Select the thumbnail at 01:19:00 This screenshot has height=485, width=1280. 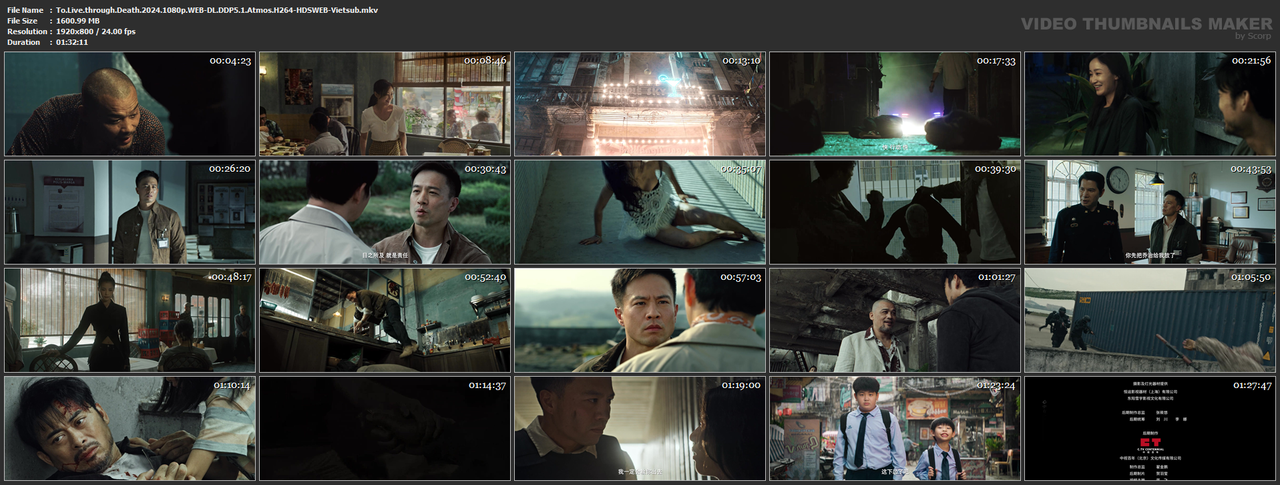(640, 427)
